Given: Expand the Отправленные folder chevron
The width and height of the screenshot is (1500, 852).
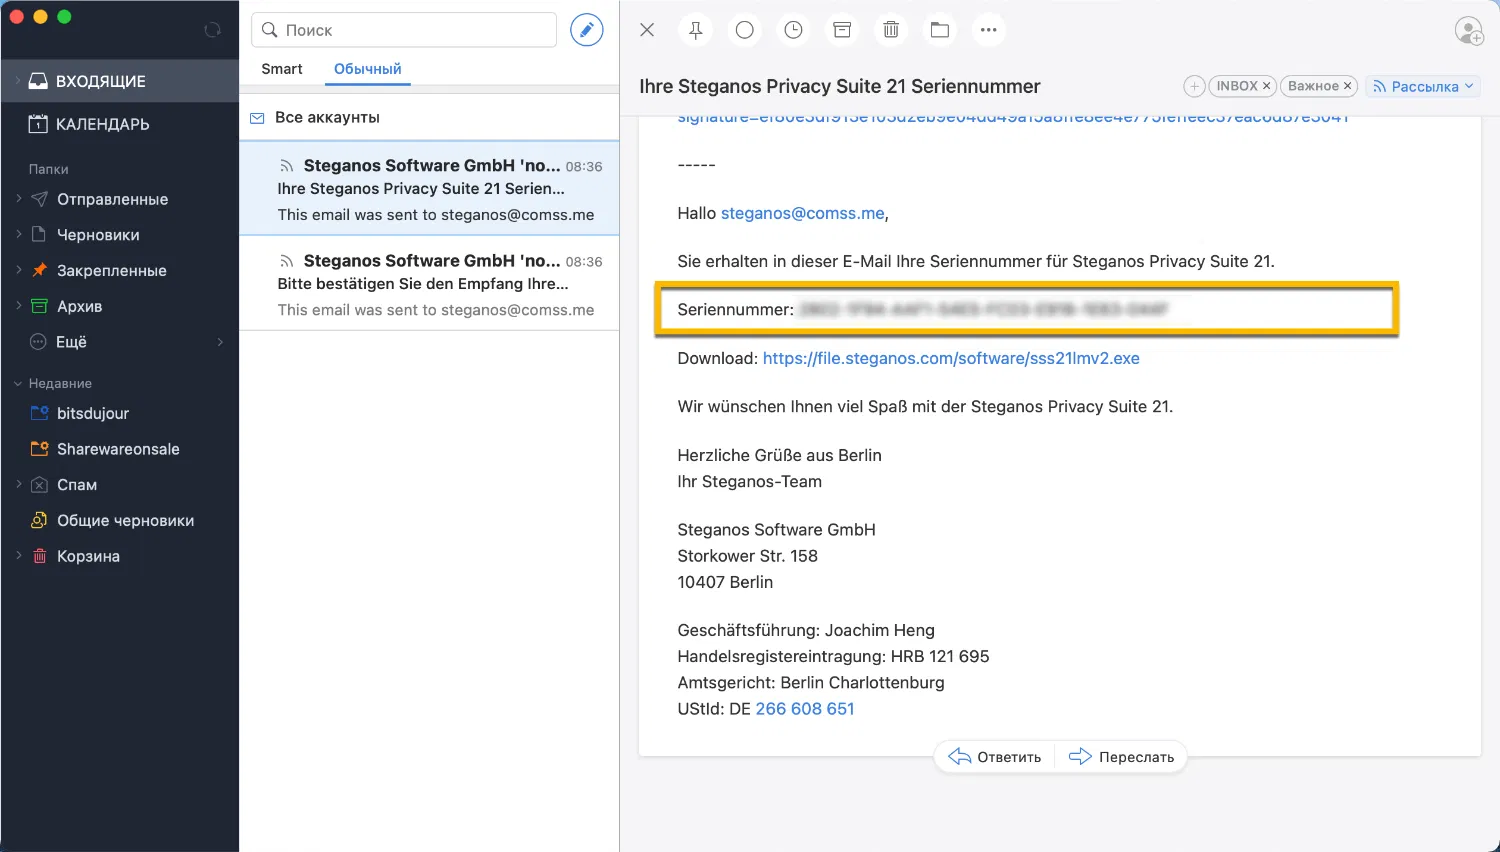Looking at the screenshot, I should coord(18,199).
